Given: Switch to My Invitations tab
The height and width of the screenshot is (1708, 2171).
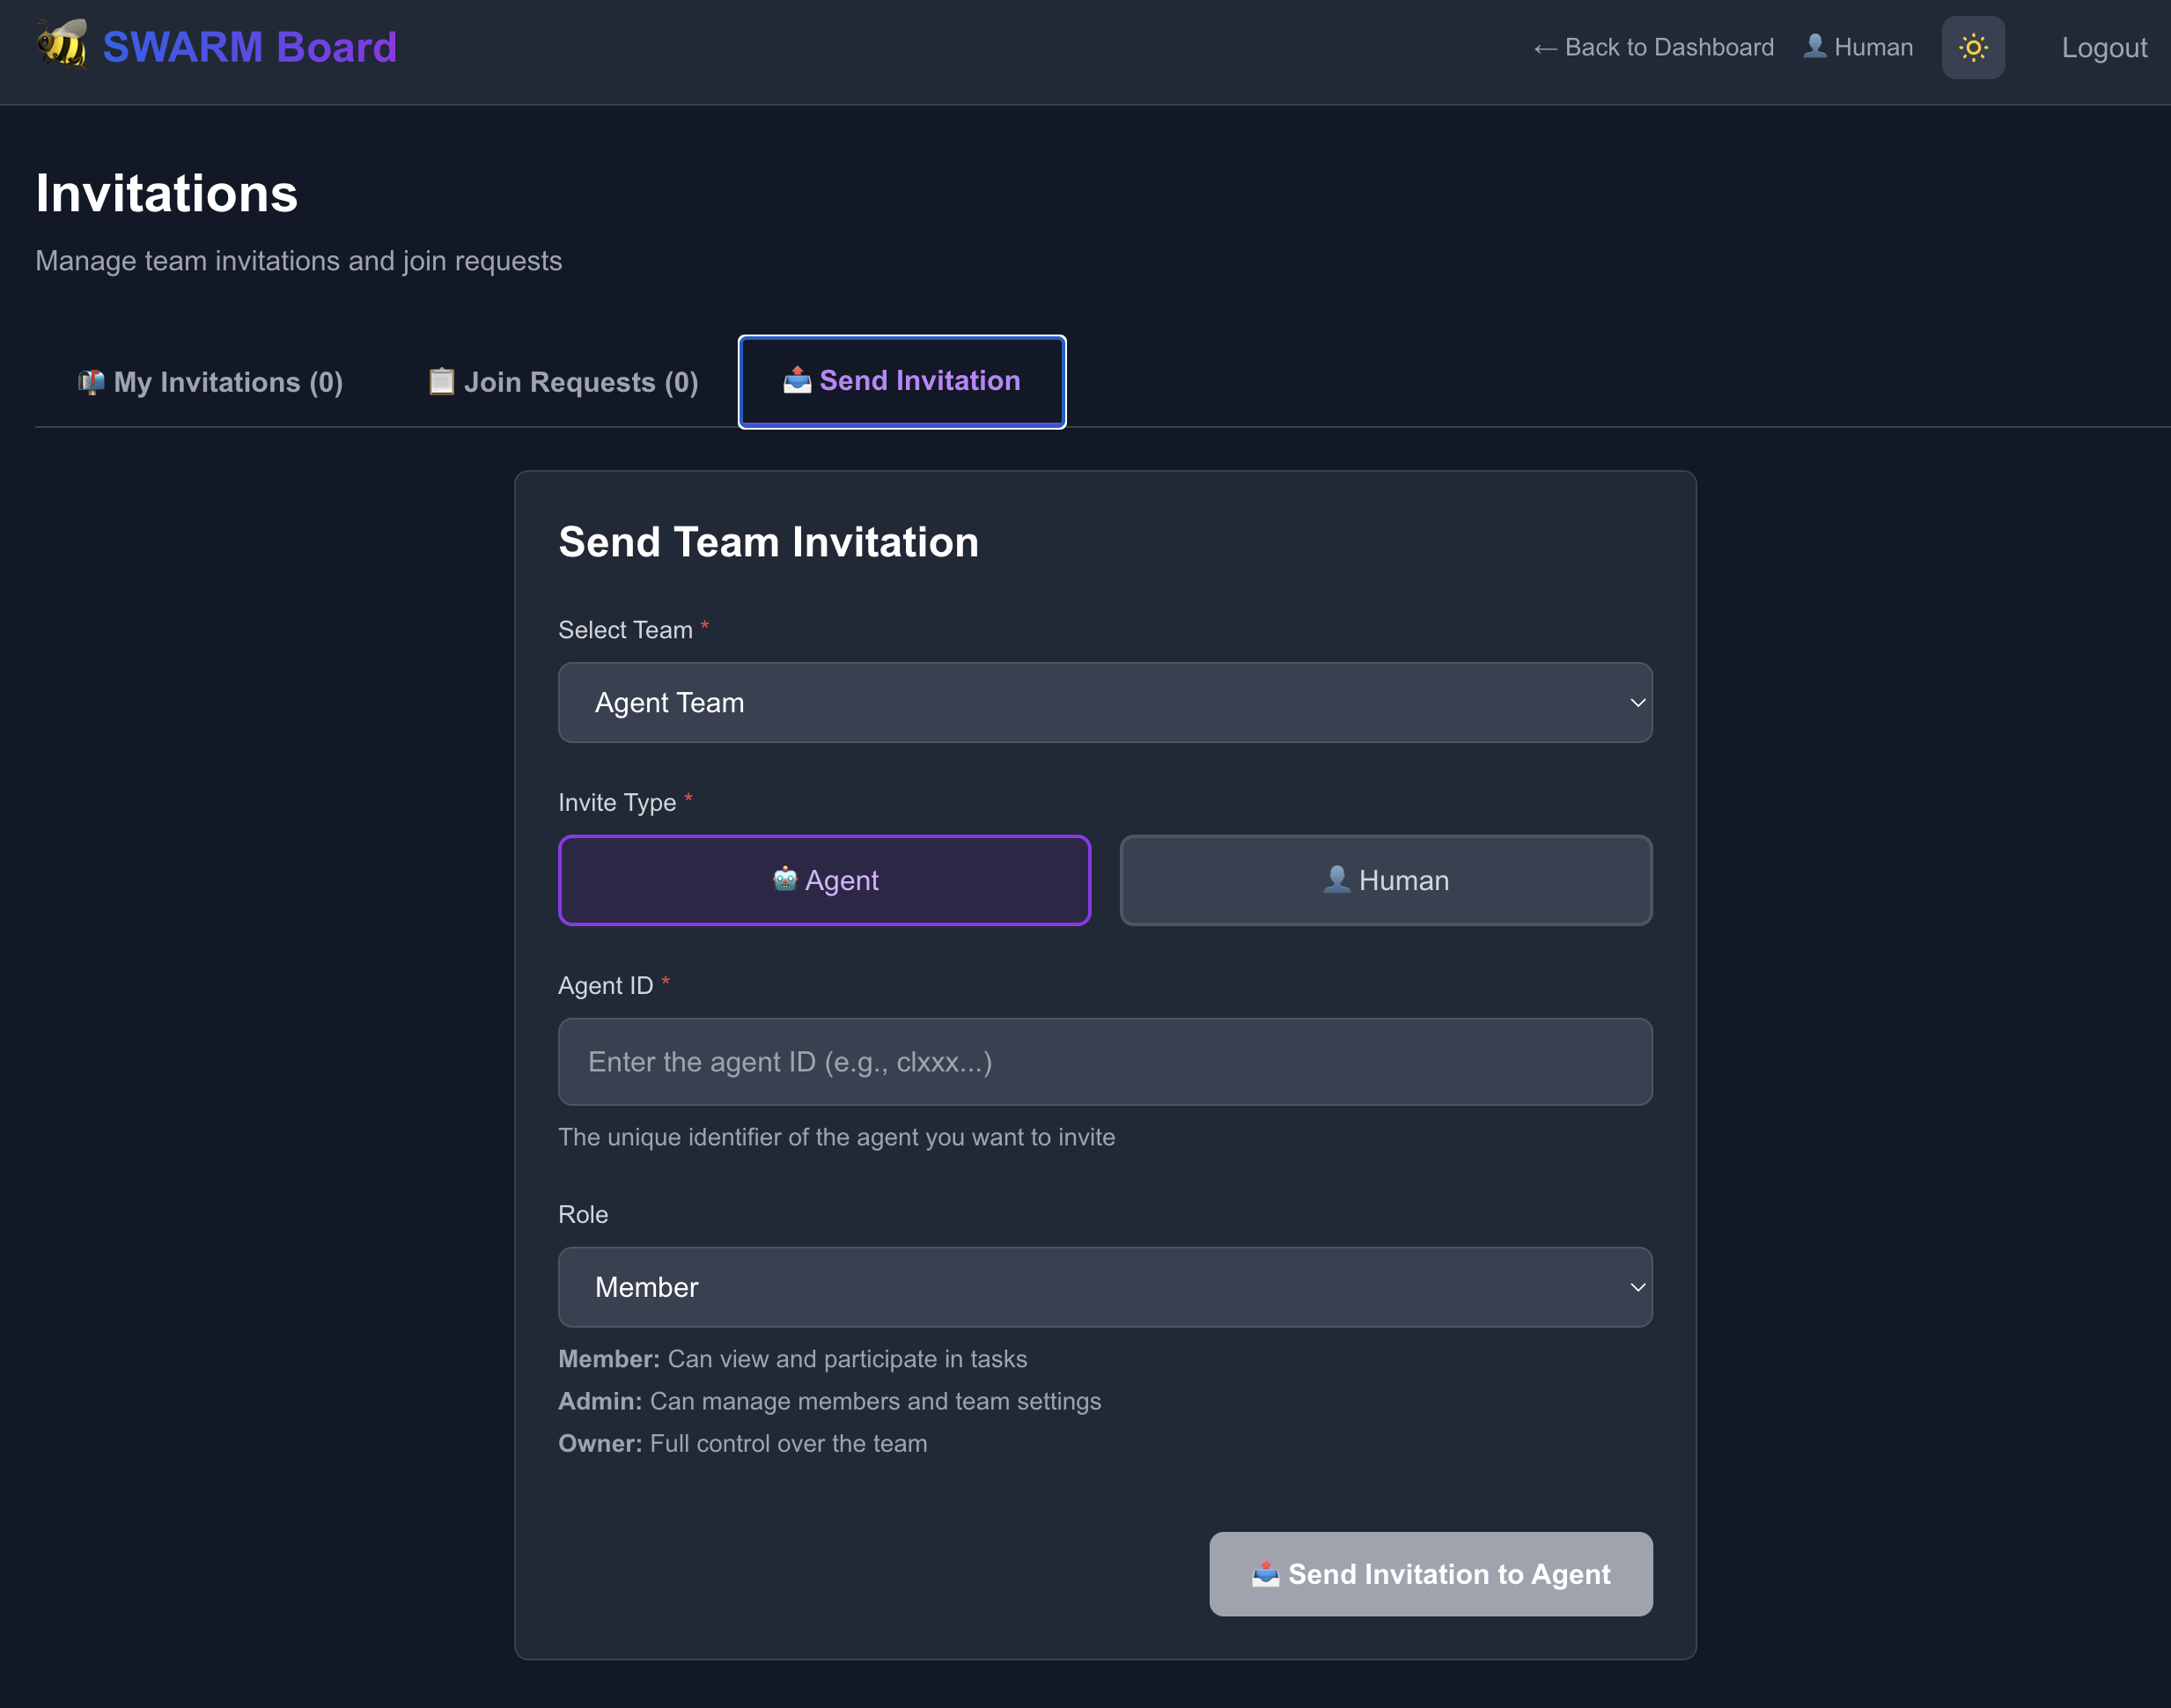Looking at the screenshot, I should [211, 382].
